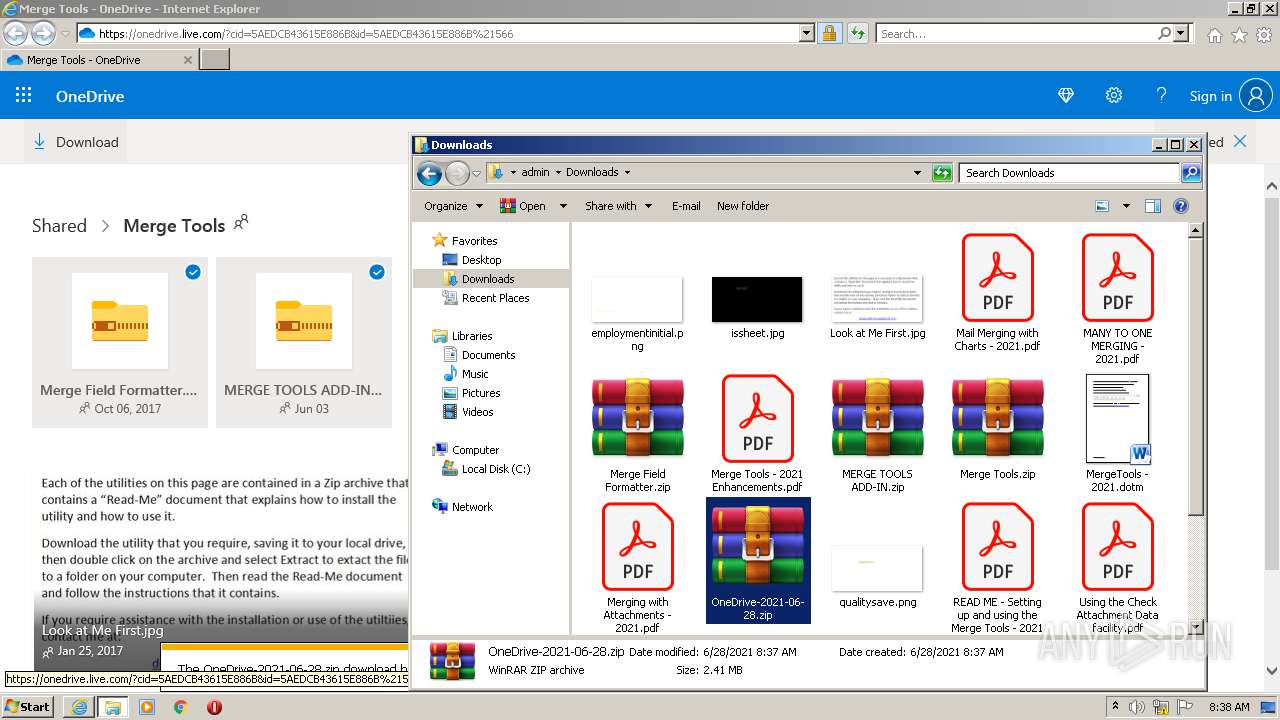Click the Windows Start button
Screen dimensions: 1280x720
28,707
